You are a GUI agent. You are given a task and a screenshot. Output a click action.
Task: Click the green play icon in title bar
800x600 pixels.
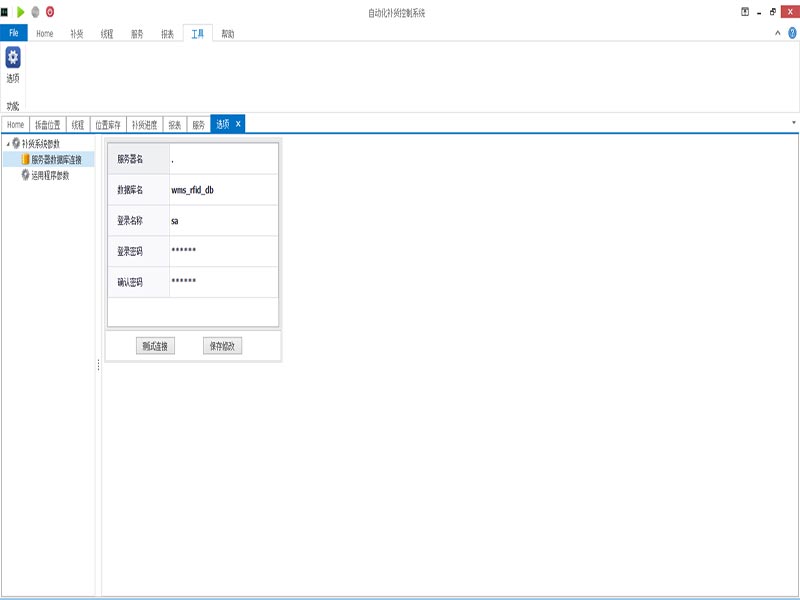pos(21,12)
